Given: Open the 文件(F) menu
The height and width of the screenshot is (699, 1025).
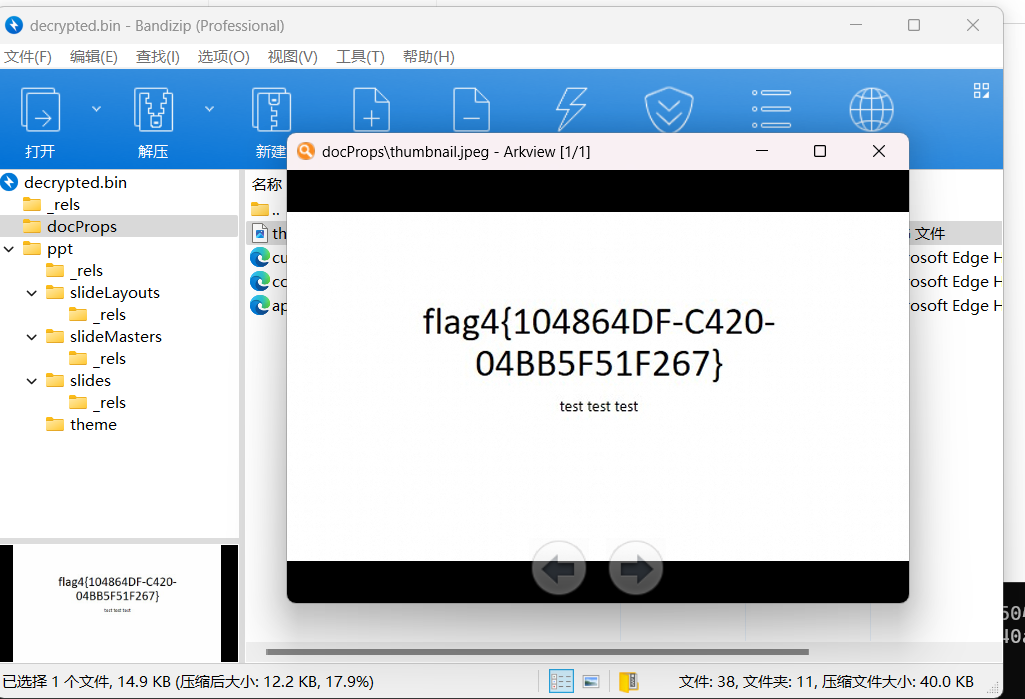Looking at the screenshot, I should pyautogui.click(x=28, y=57).
